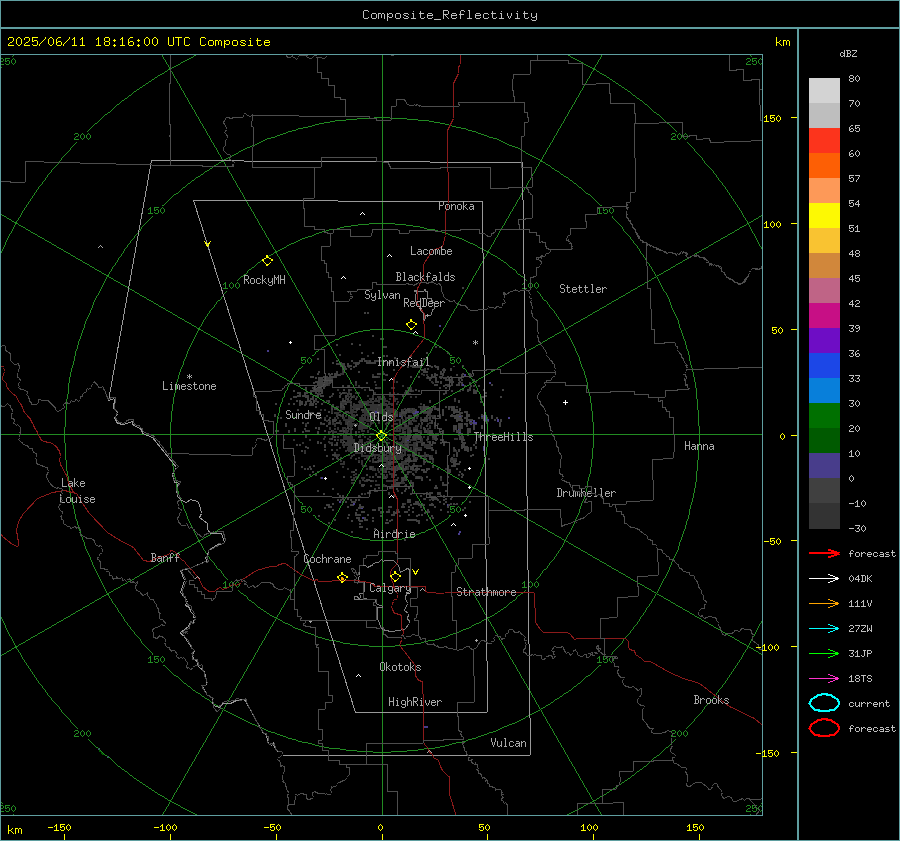Click the cyan 27ZW arrow icon
The image size is (900, 841).
point(824,629)
